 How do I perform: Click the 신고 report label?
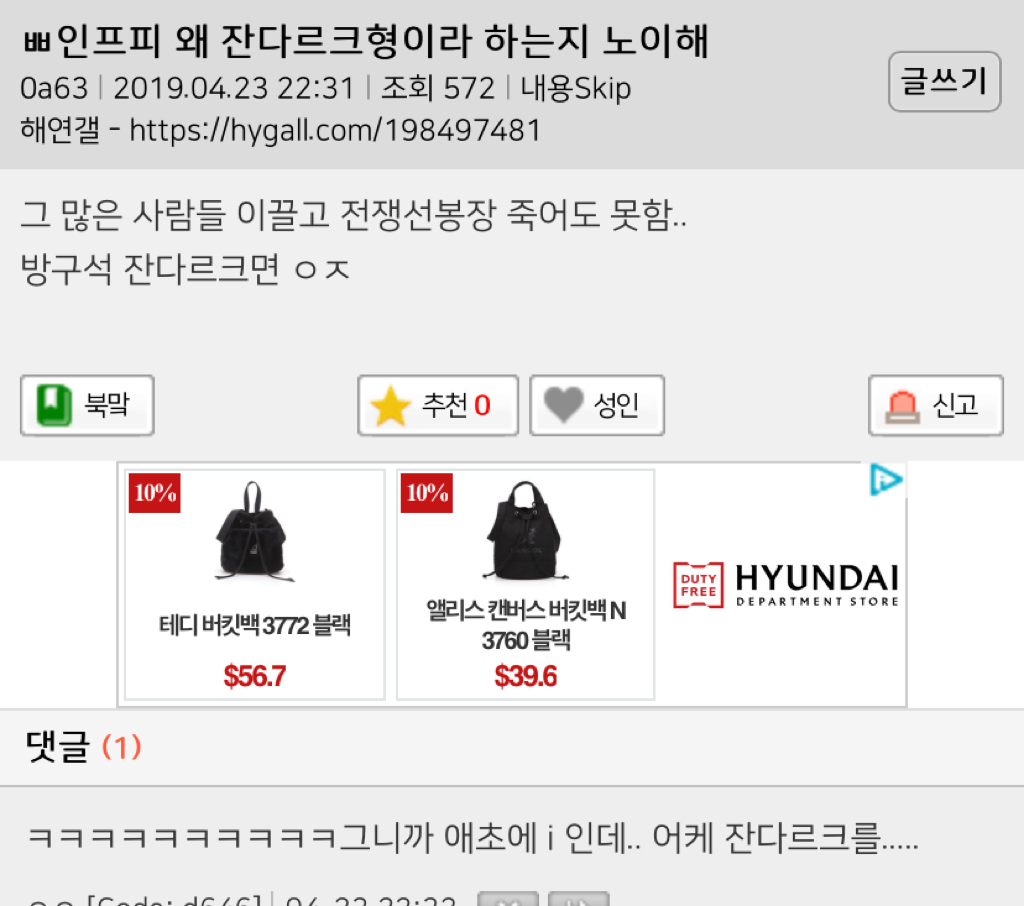click(x=955, y=405)
